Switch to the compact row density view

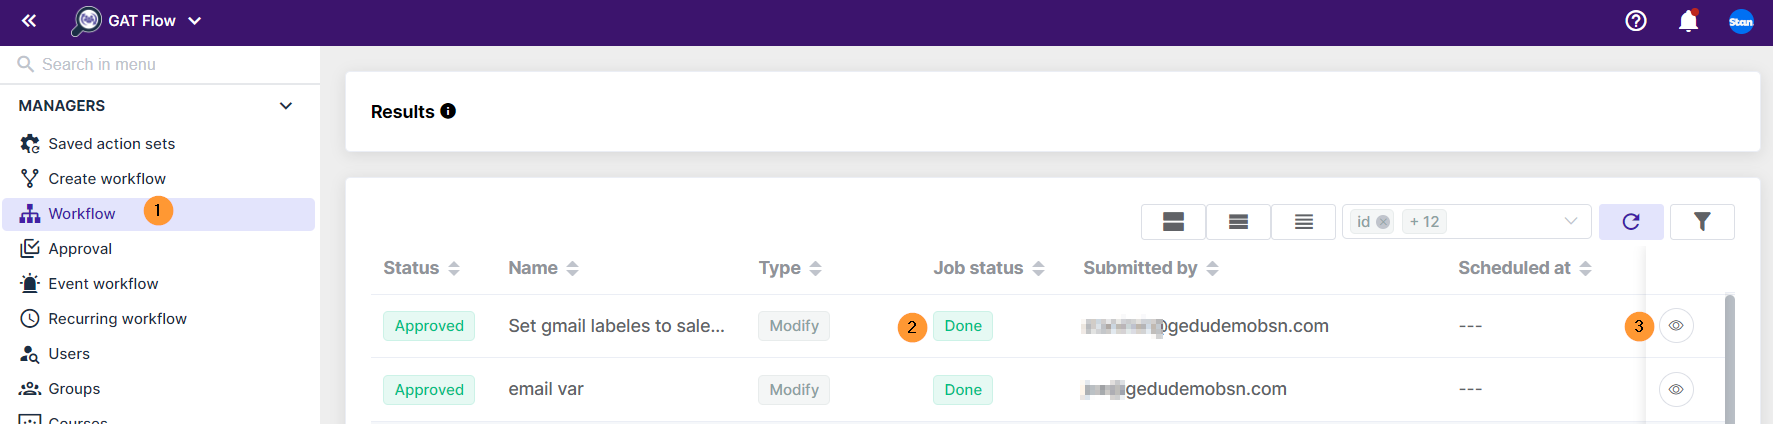[1304, 222]
